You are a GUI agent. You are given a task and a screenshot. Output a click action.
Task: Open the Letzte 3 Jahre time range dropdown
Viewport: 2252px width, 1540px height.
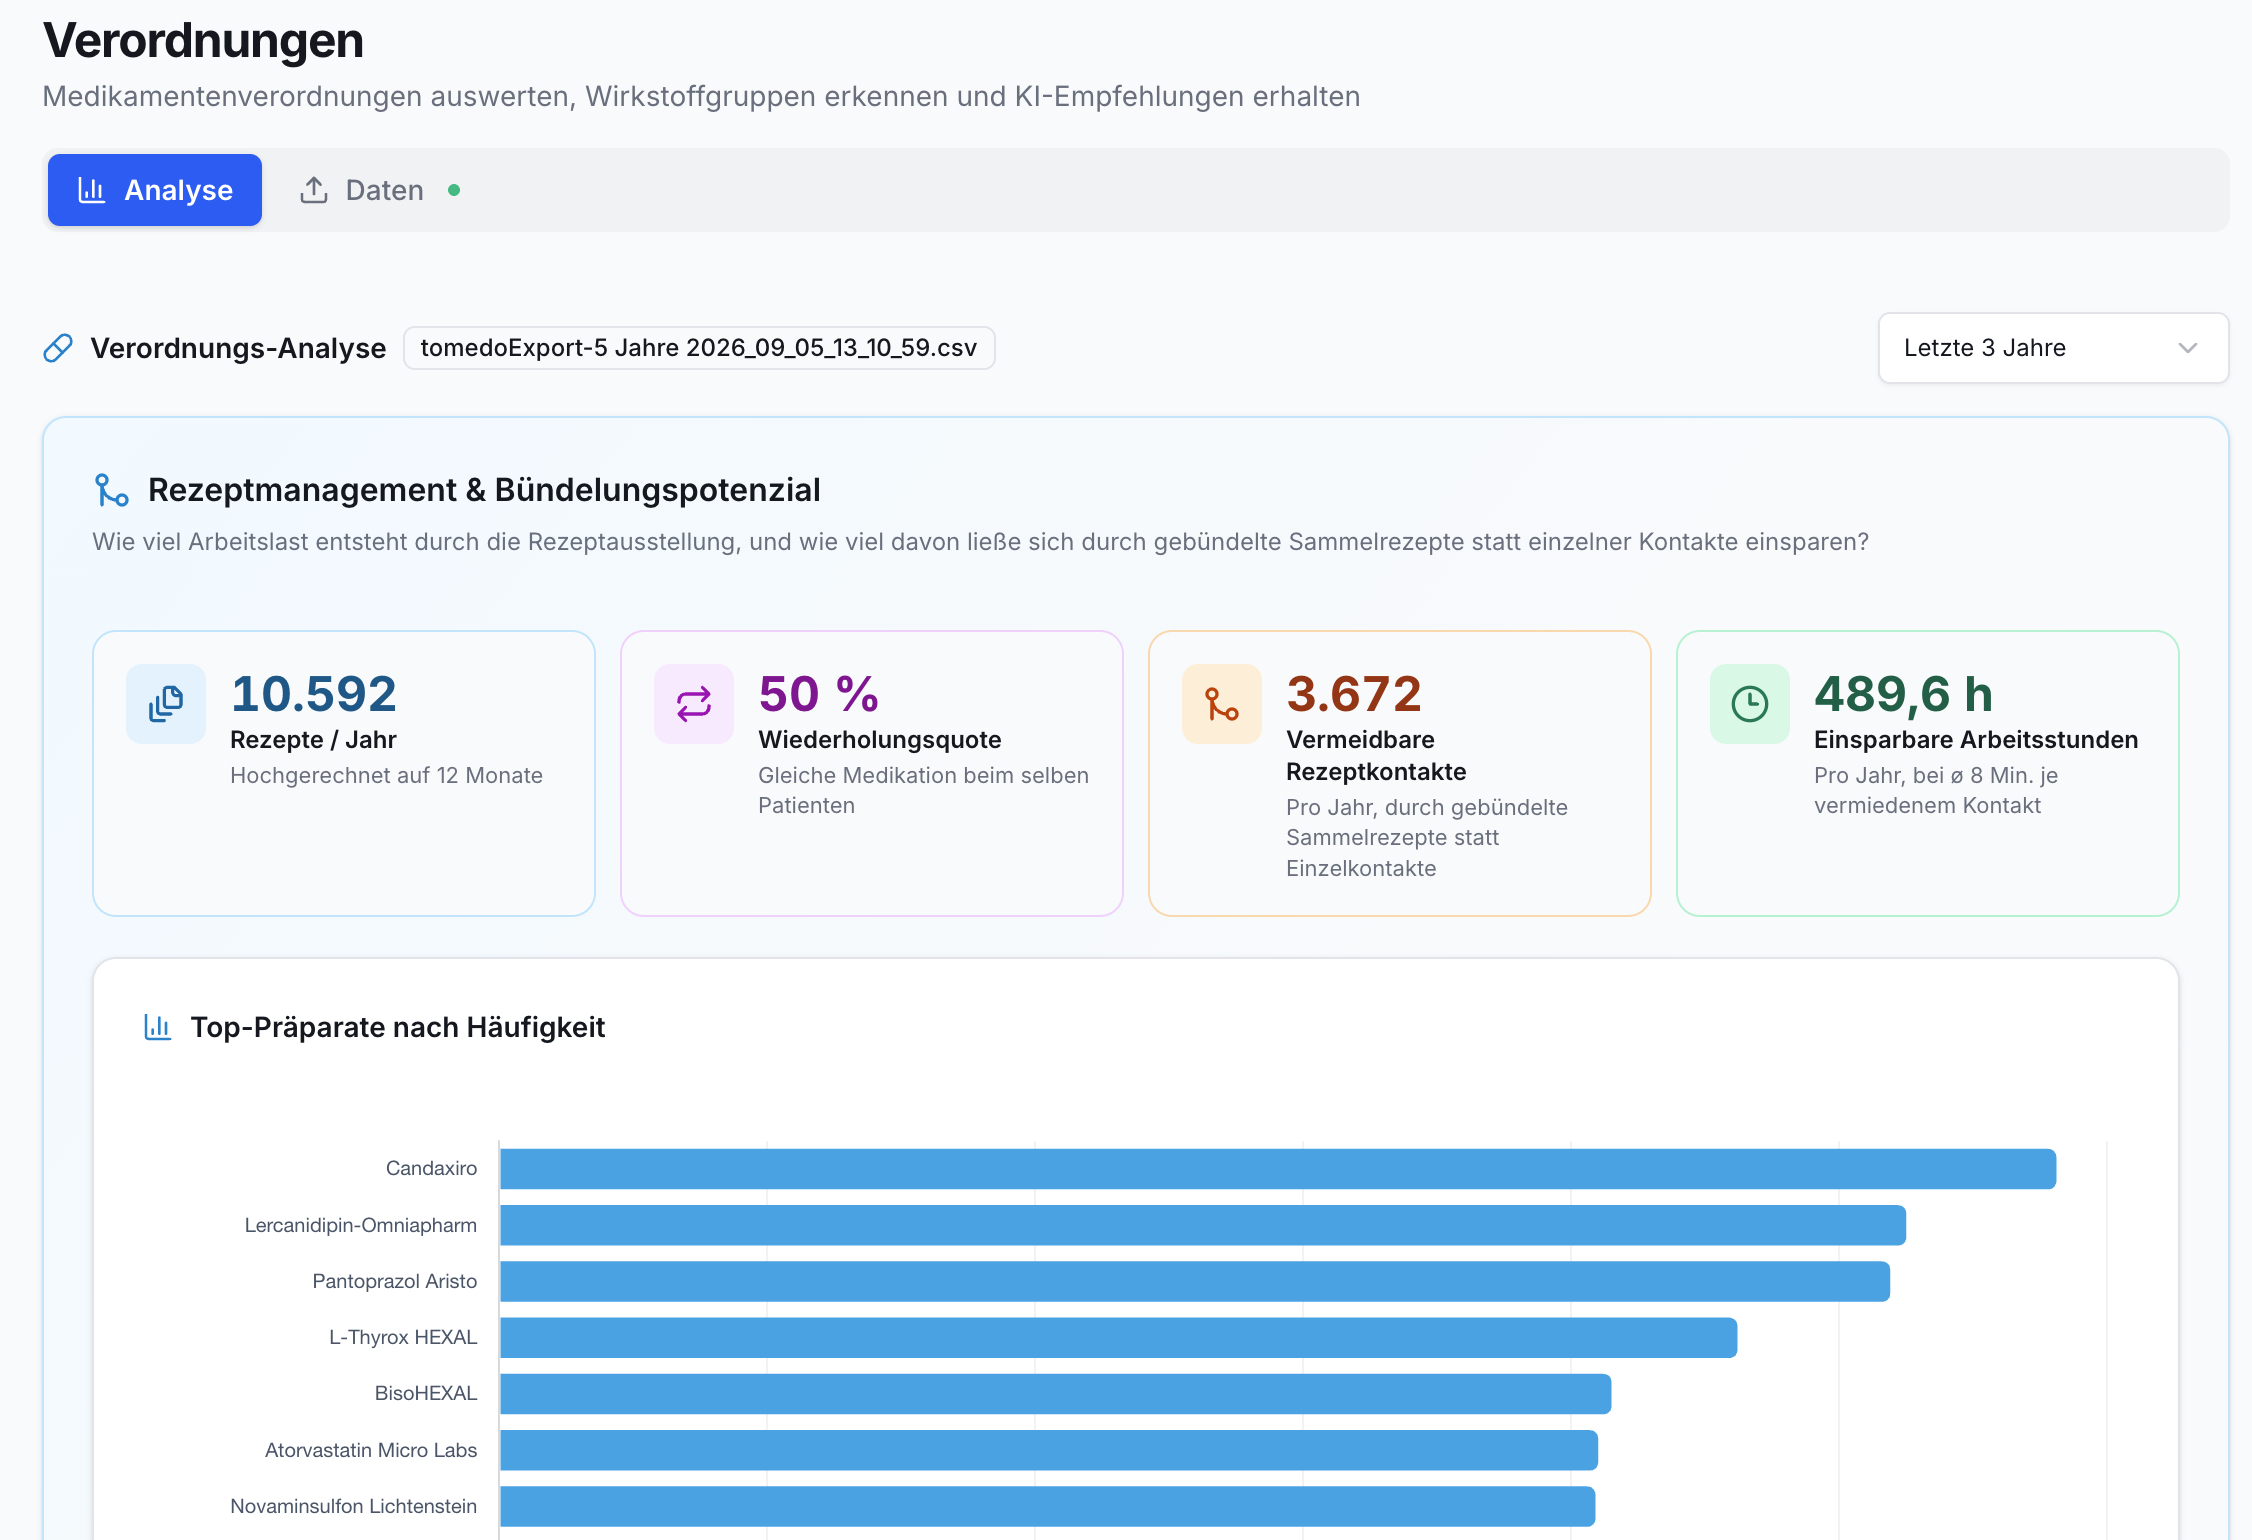point(2053,348)
